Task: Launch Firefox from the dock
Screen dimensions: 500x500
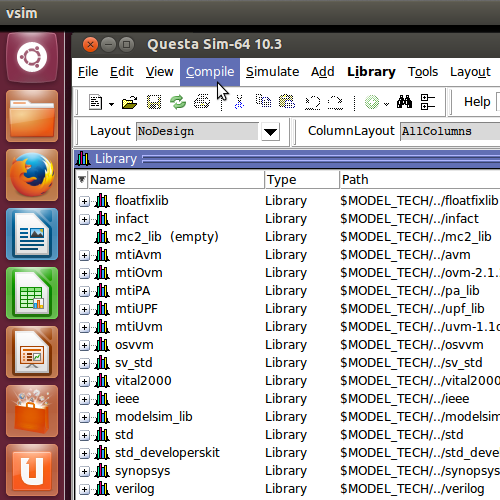Action: 32,175
